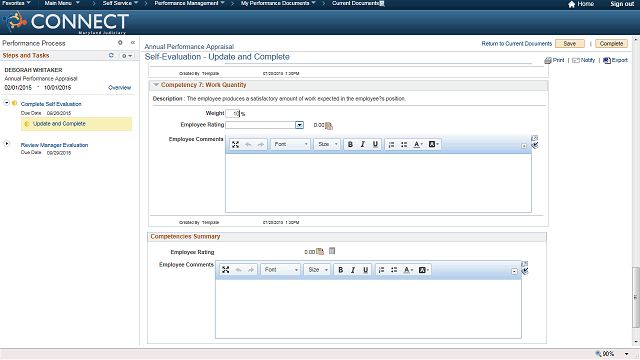Click Bold in Competency 7 comments editor
Screen dimensions: 640x360
pyautogui.click(x=350, y=144)
